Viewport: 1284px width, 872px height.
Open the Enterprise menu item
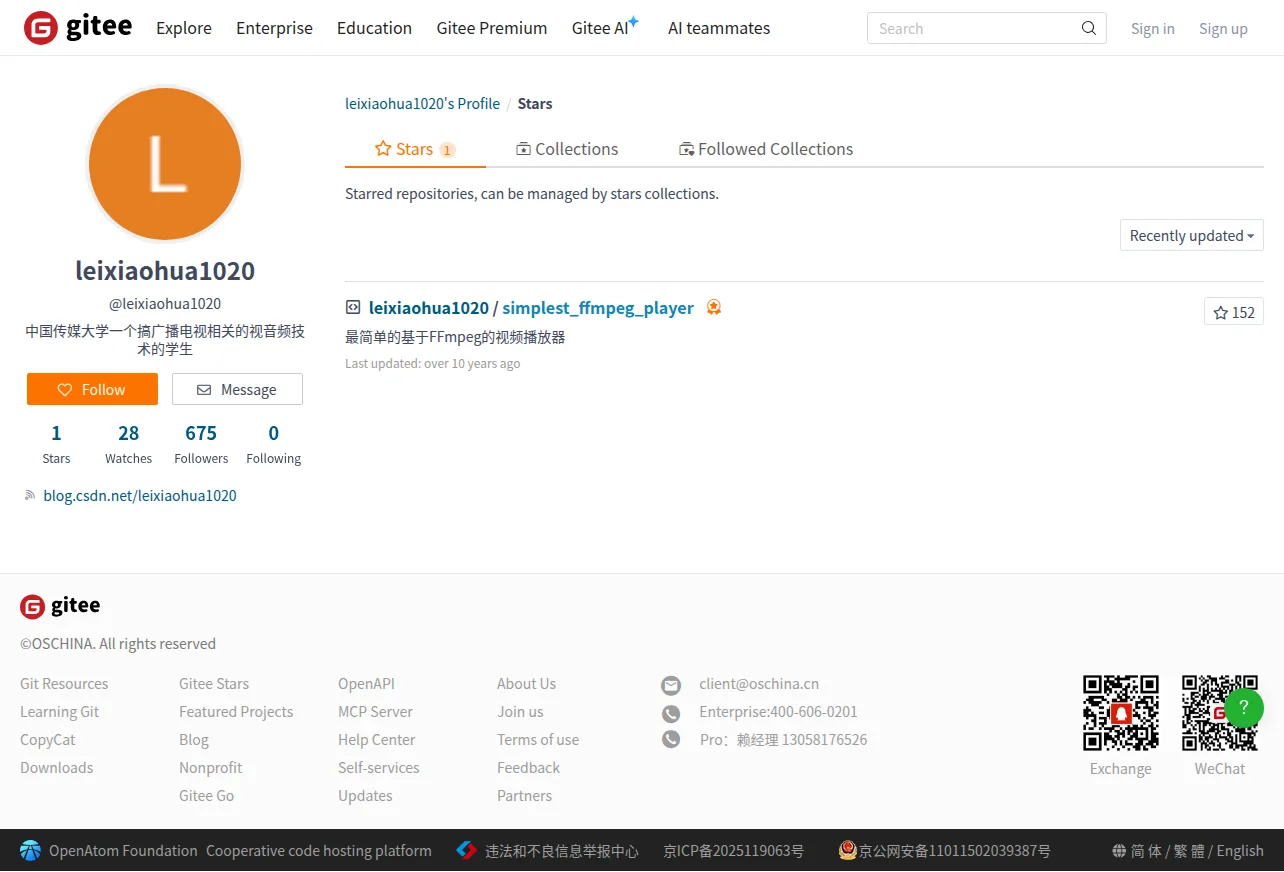point(274,28)
